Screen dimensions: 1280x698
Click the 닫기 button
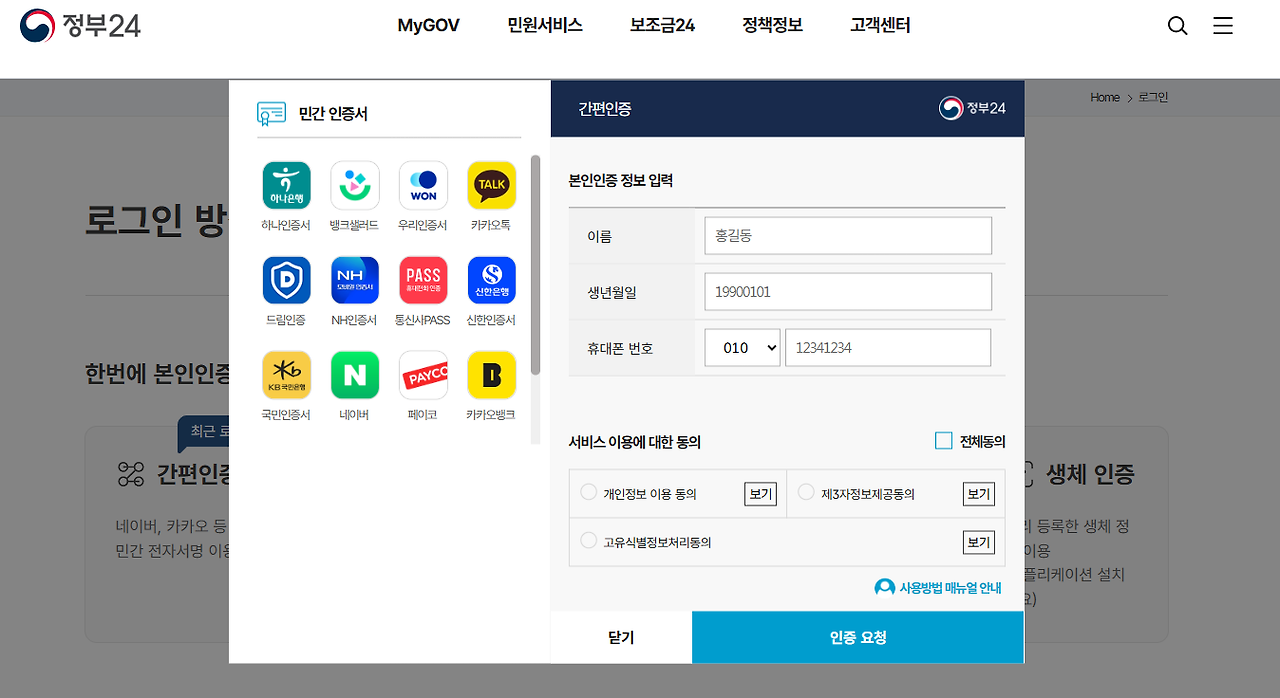pos(621,637)
